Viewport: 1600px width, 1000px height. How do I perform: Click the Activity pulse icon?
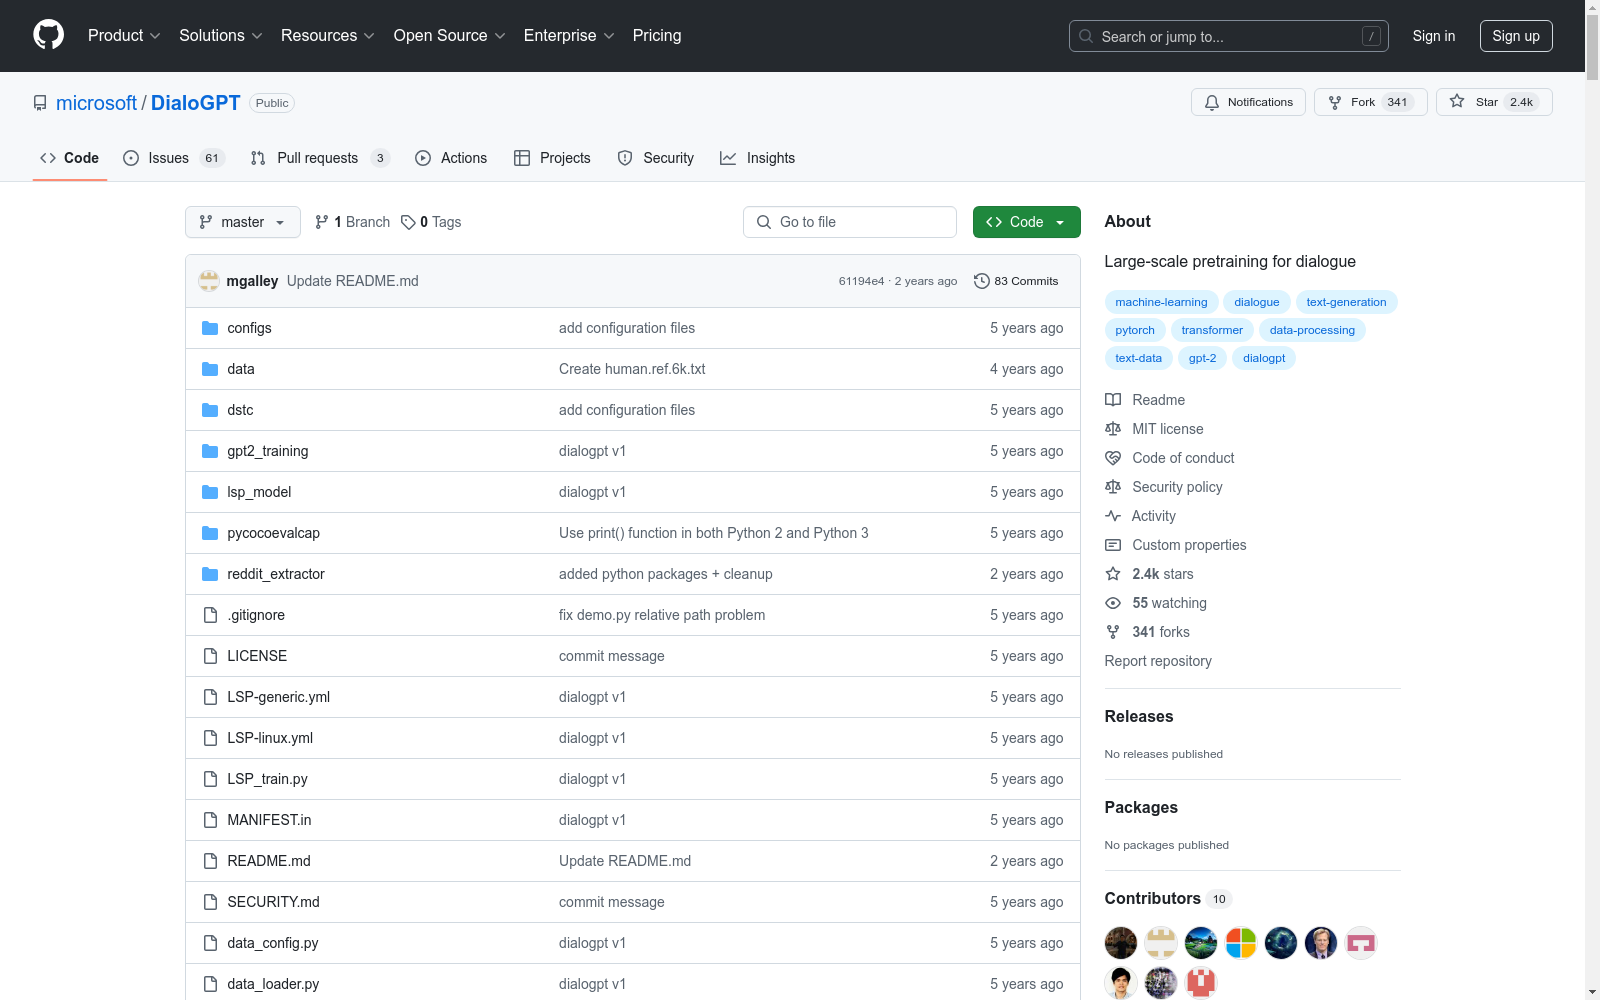[x=1113, y=516]
